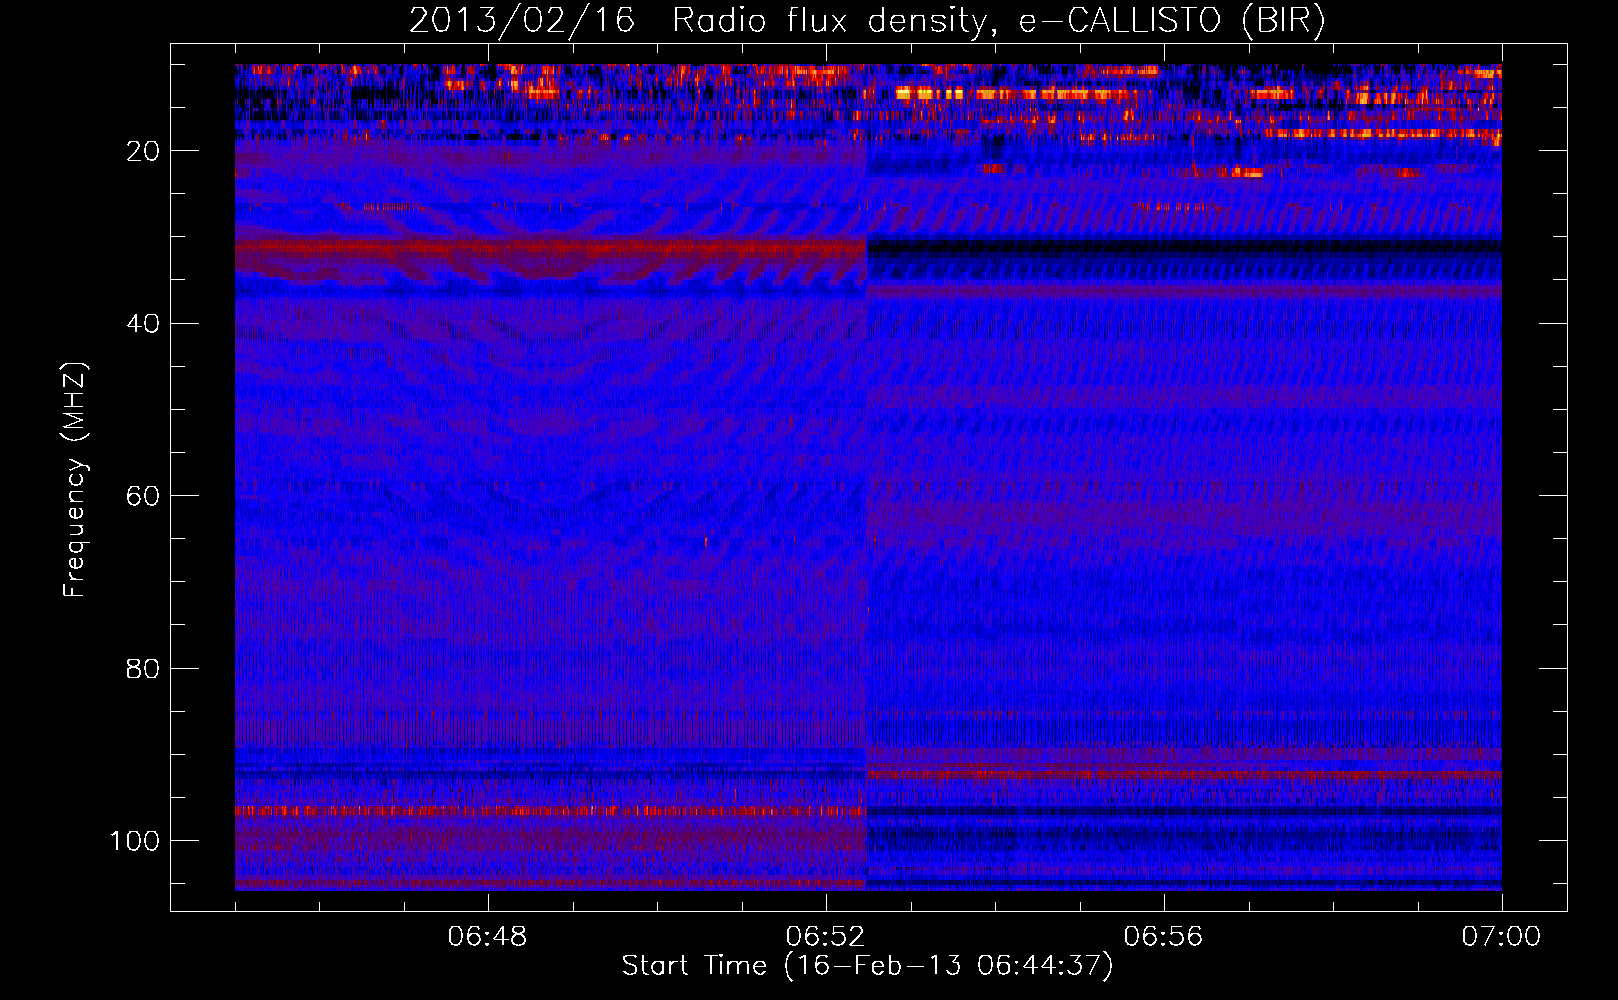The width and height of the screenshot is (1618, 1000).
Task: Click the '06:52' time tick label
Action: point(825,937)
